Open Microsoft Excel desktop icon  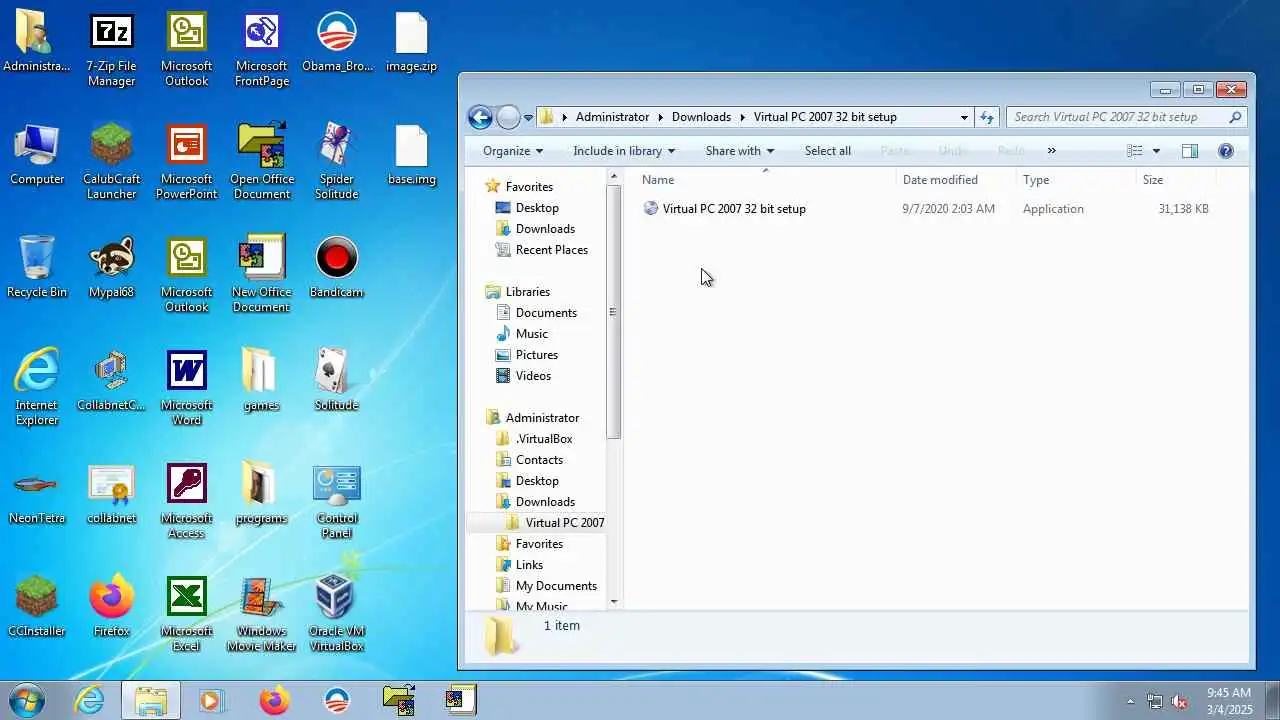coord(186,615)
